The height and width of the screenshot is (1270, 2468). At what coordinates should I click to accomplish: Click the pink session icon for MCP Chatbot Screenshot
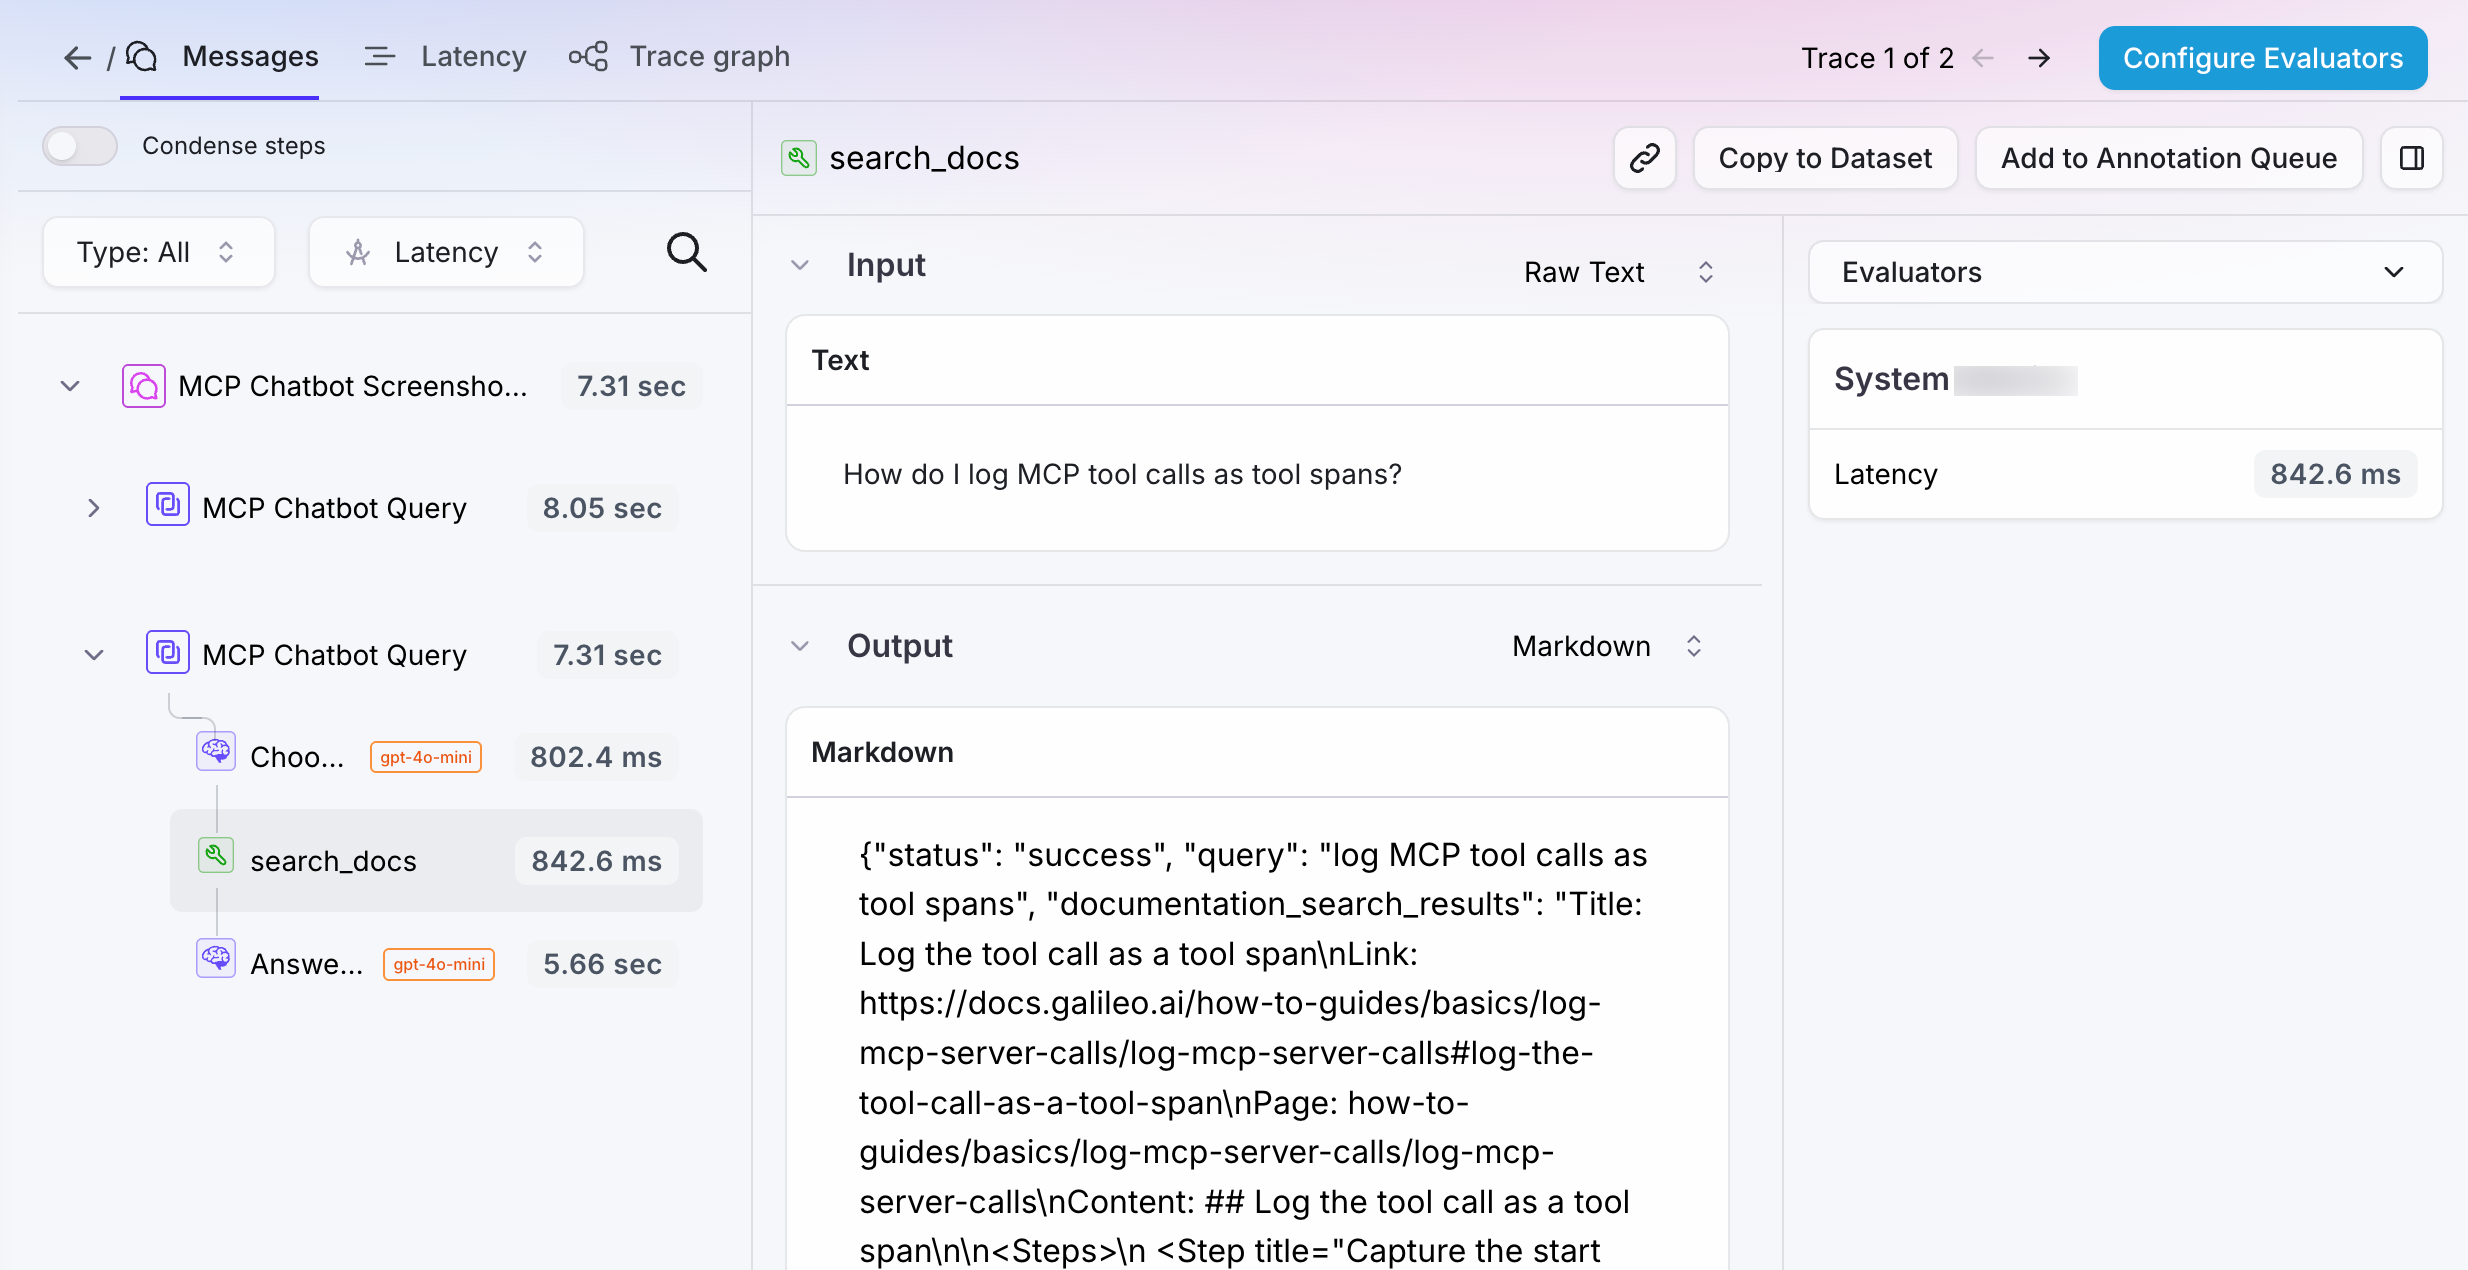tap(144, 386)
